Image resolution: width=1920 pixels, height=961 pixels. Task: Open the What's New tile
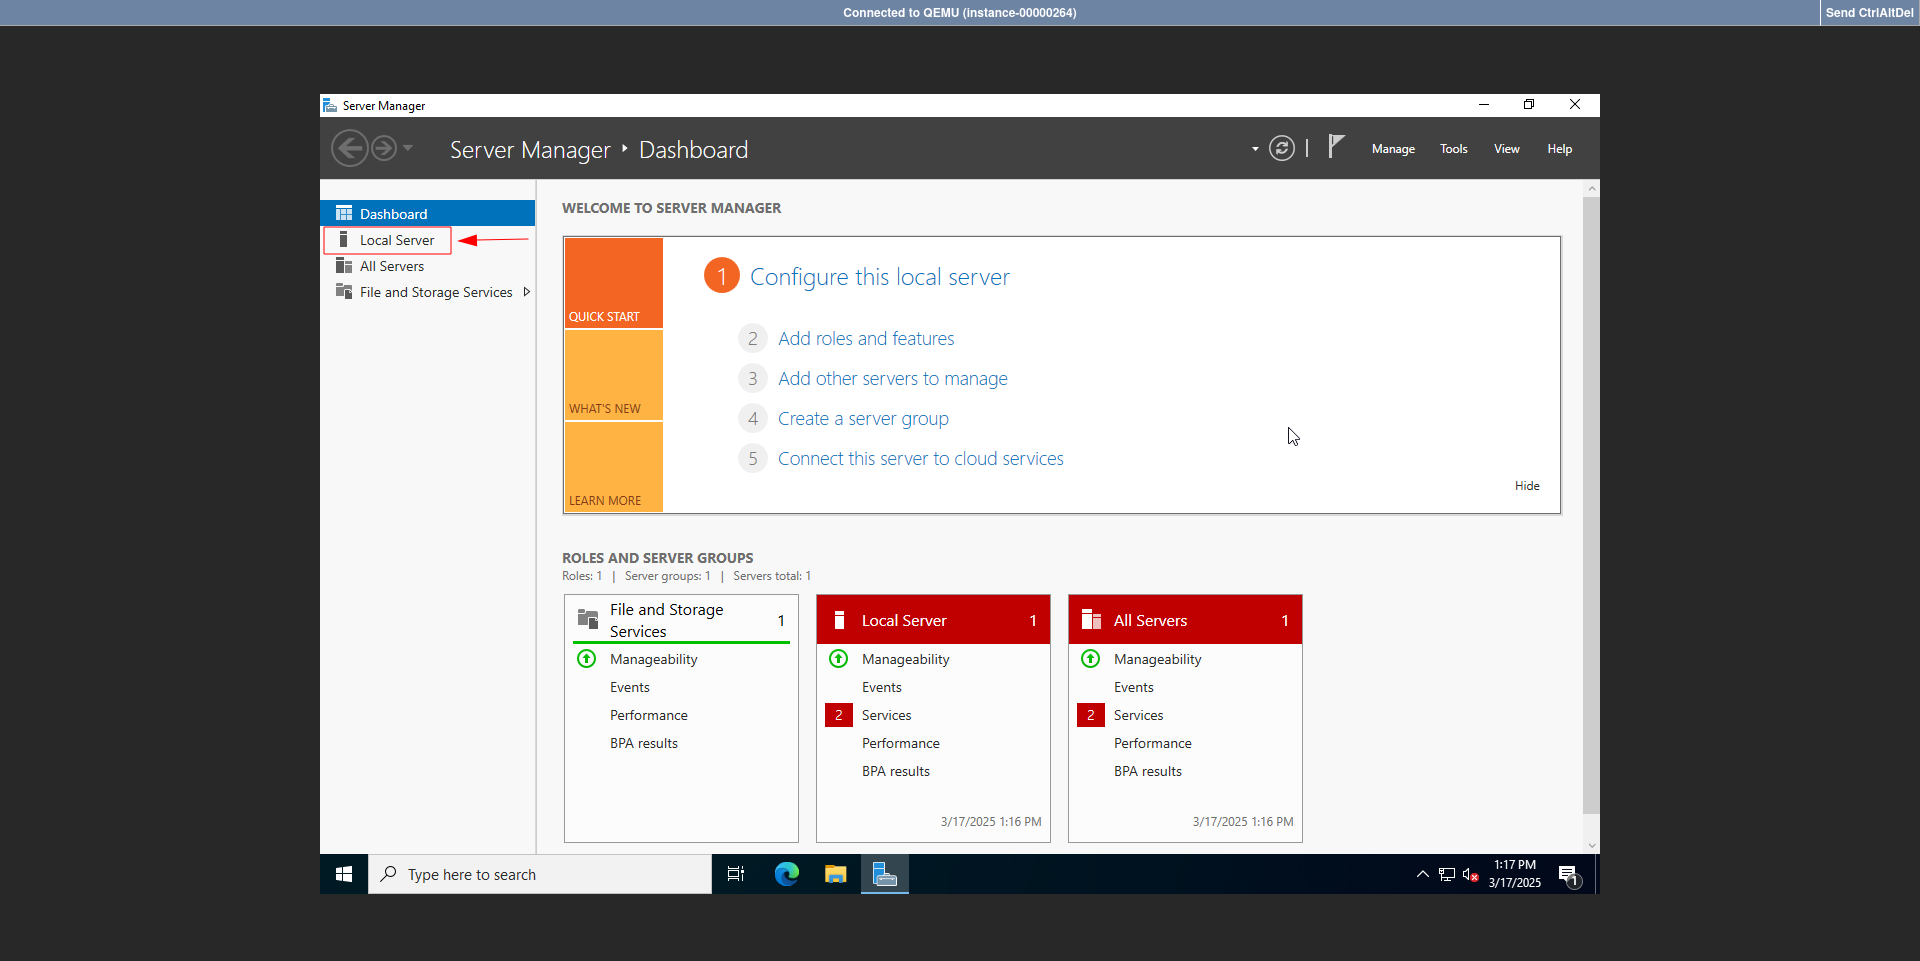coord(614,375)
